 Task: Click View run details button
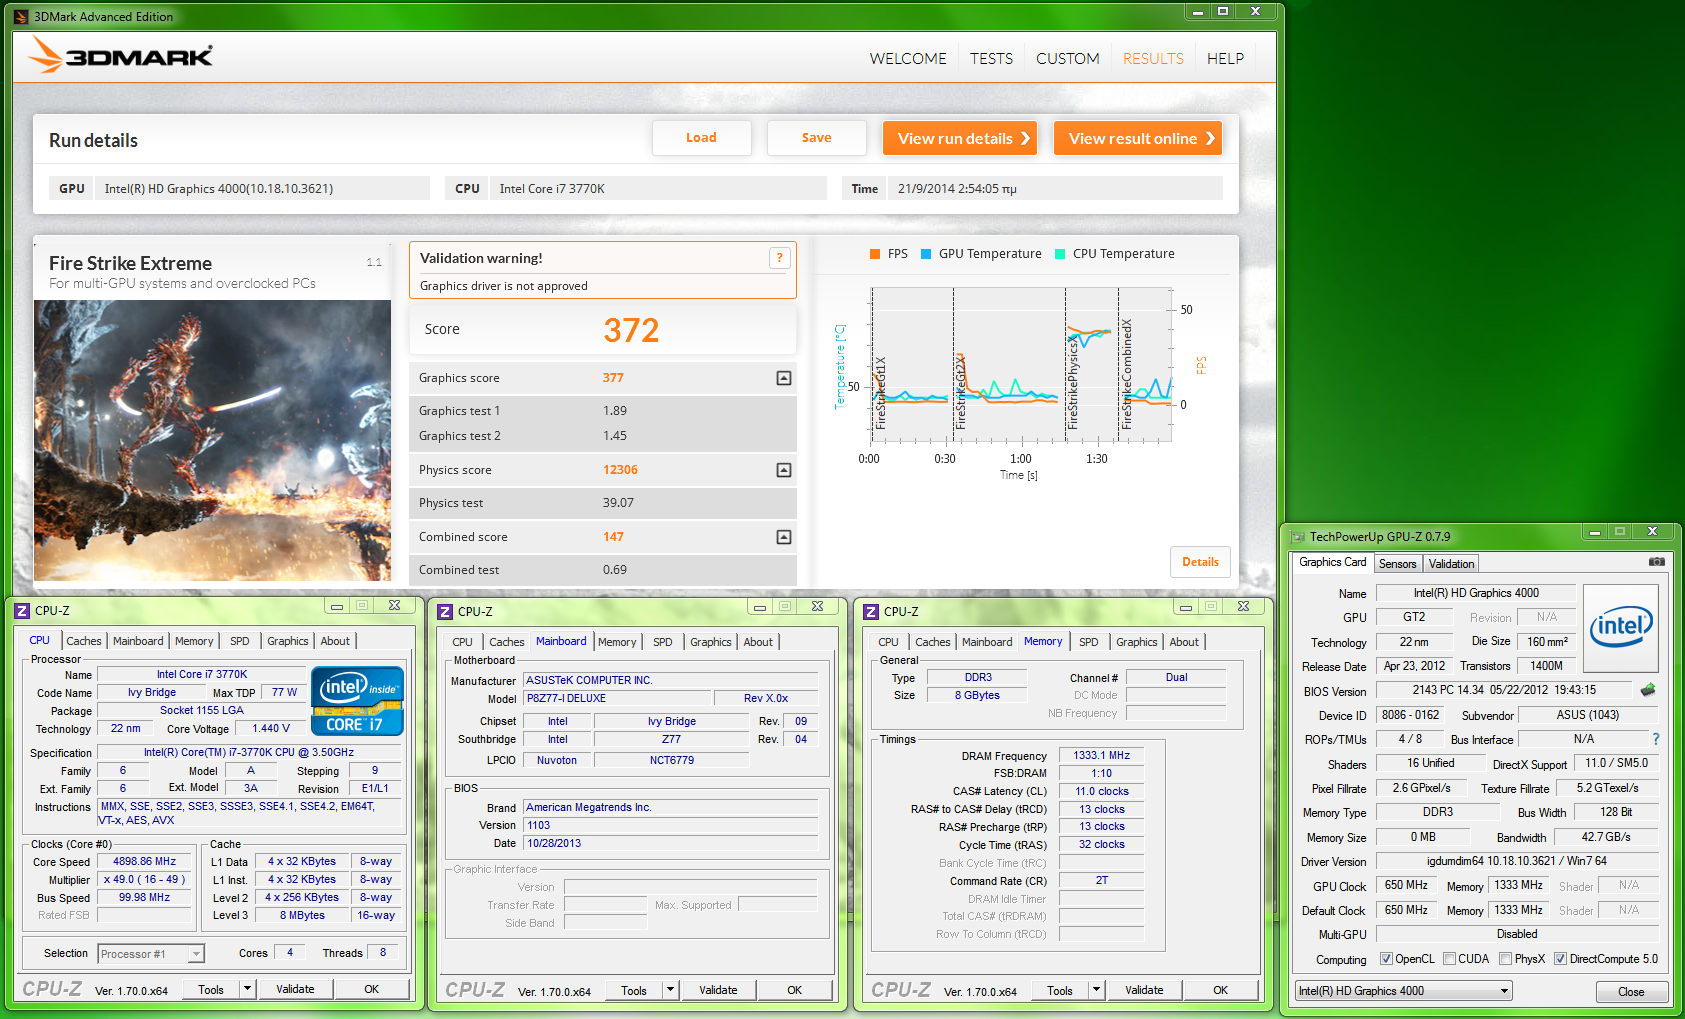(x=960, y=138)
